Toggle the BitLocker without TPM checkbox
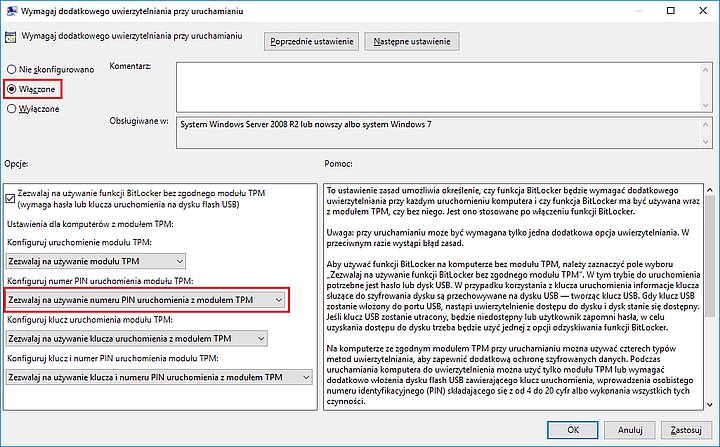This screenshot has width=720, height=447. (11, 191)
